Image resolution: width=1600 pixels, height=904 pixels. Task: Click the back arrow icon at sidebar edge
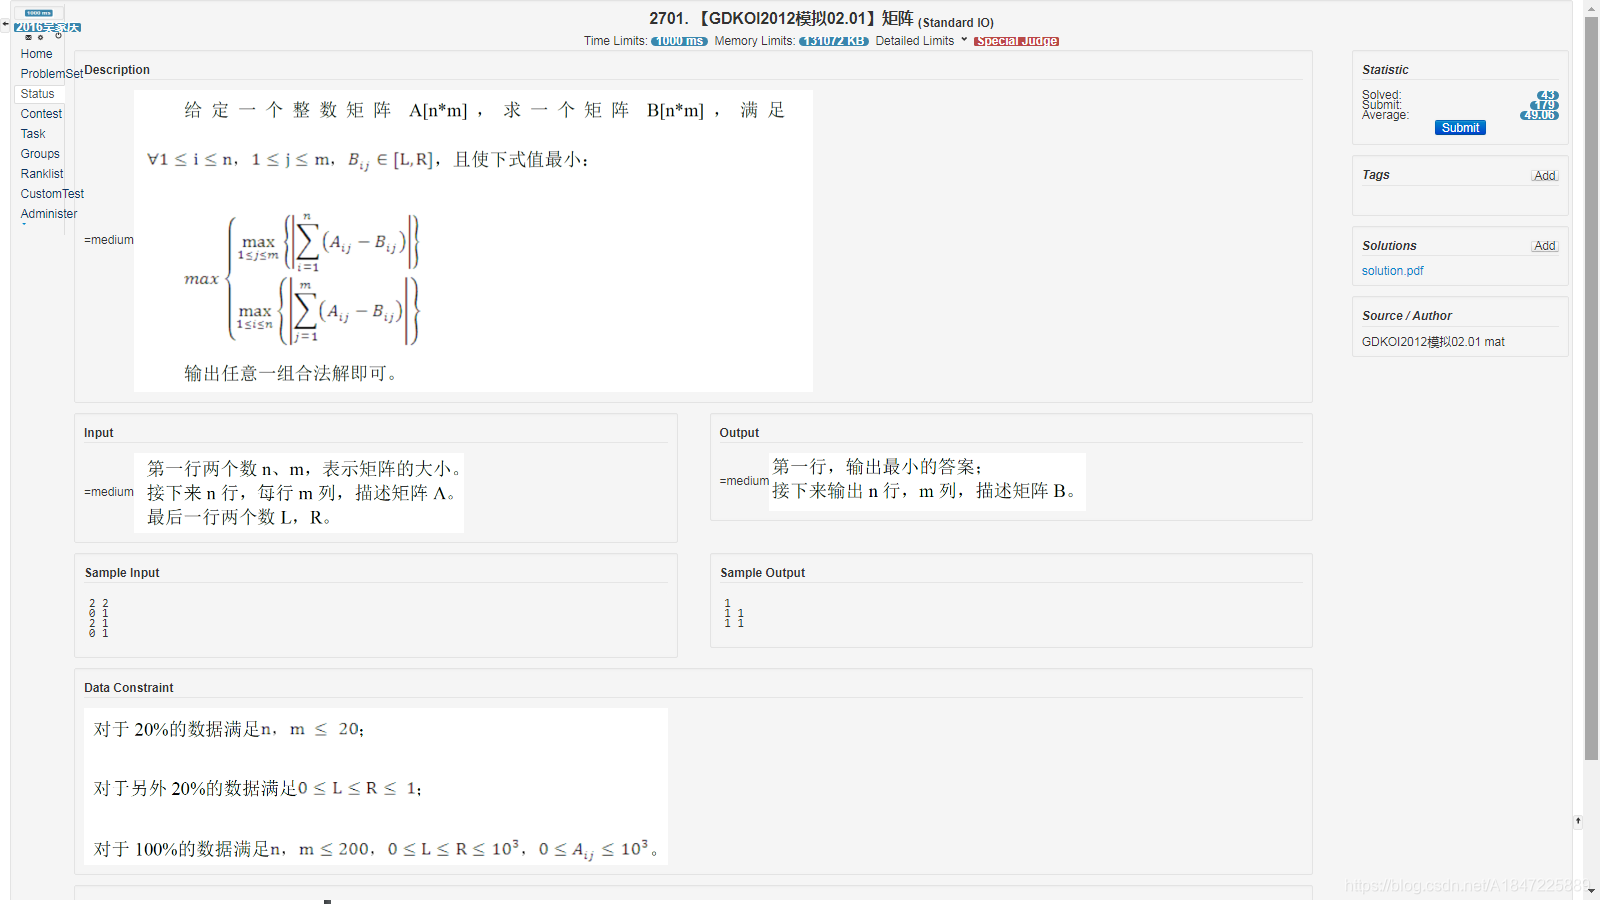[x=5, y=24]
